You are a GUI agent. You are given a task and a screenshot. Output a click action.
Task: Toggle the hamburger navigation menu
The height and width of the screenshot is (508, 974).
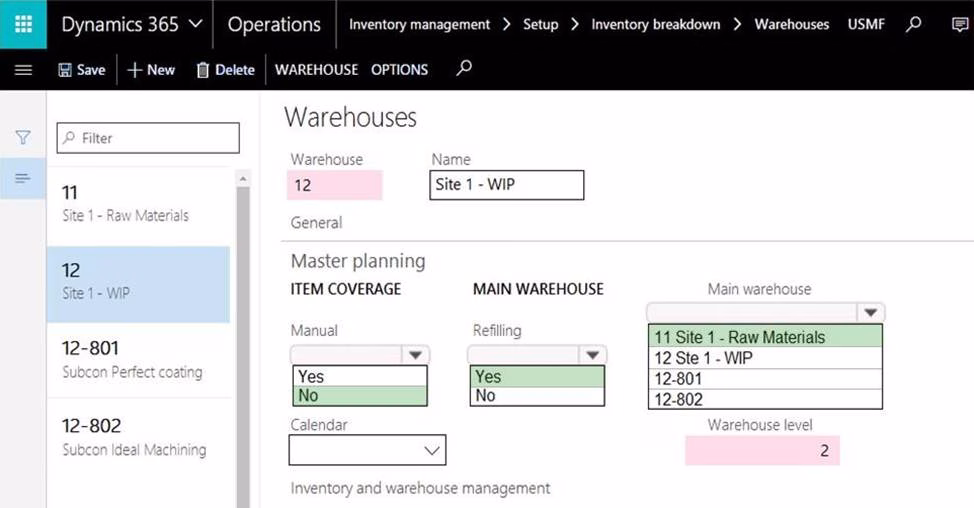pyautogui.click(x=23, y=70)
